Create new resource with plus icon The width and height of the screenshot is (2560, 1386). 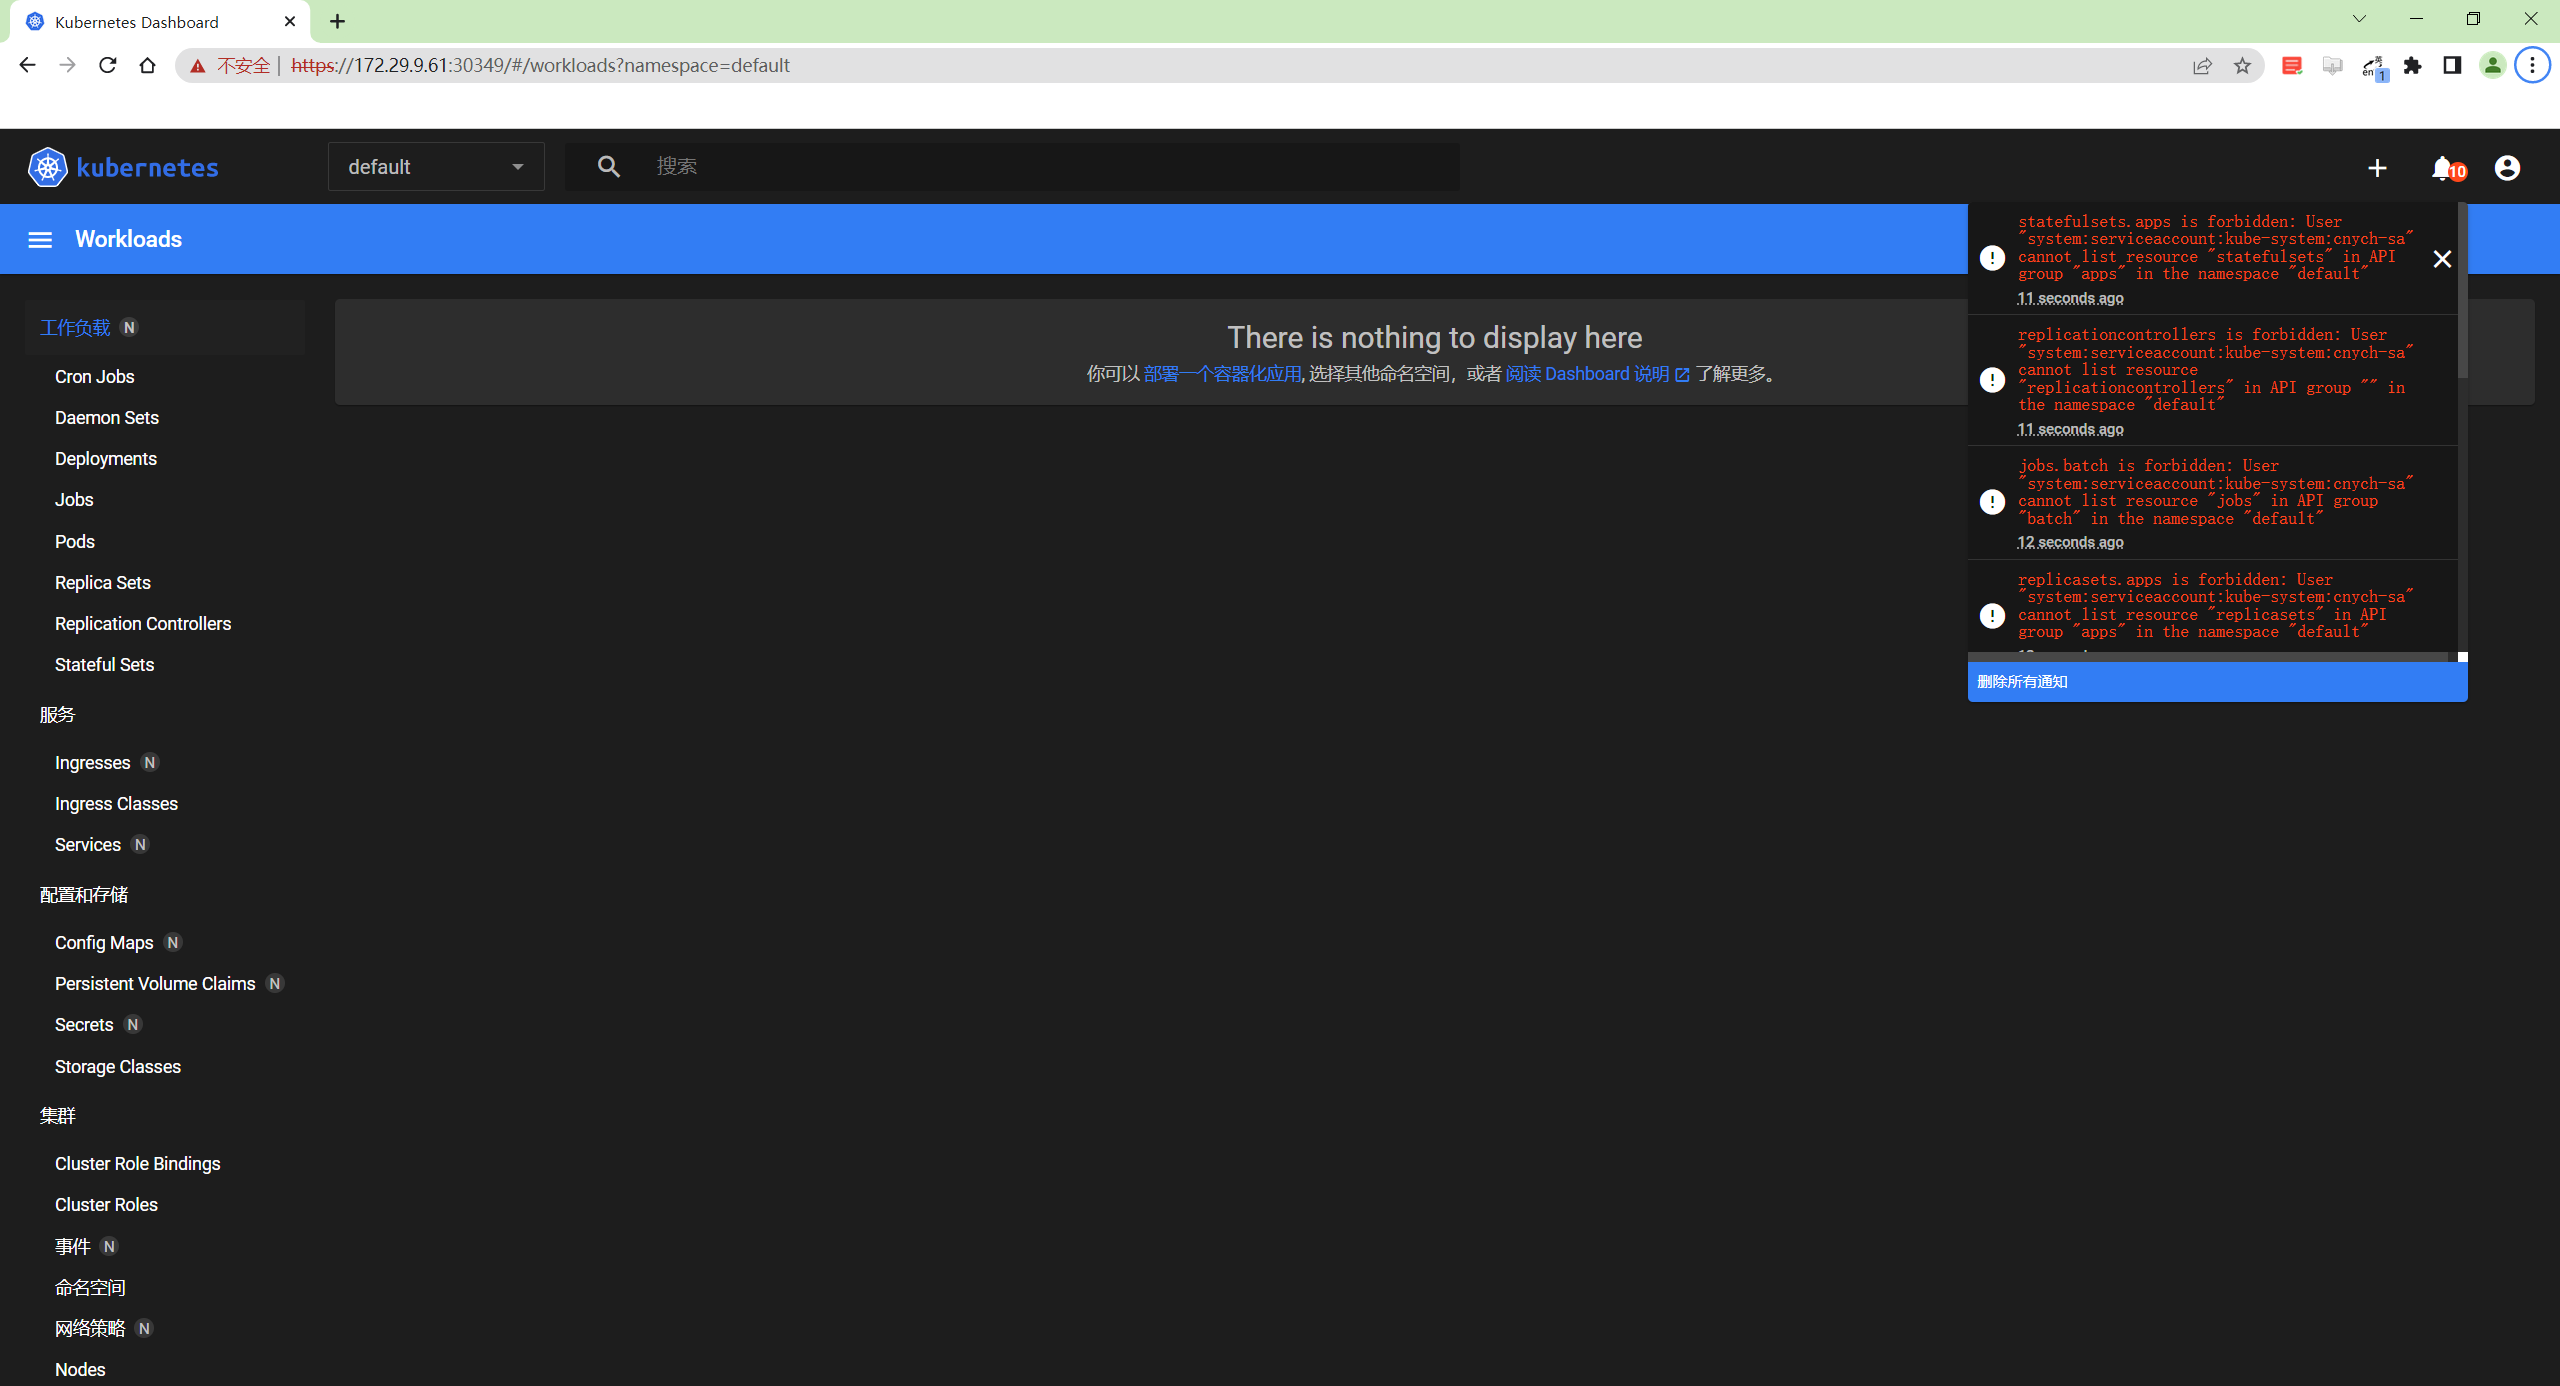coord(2377,168)
